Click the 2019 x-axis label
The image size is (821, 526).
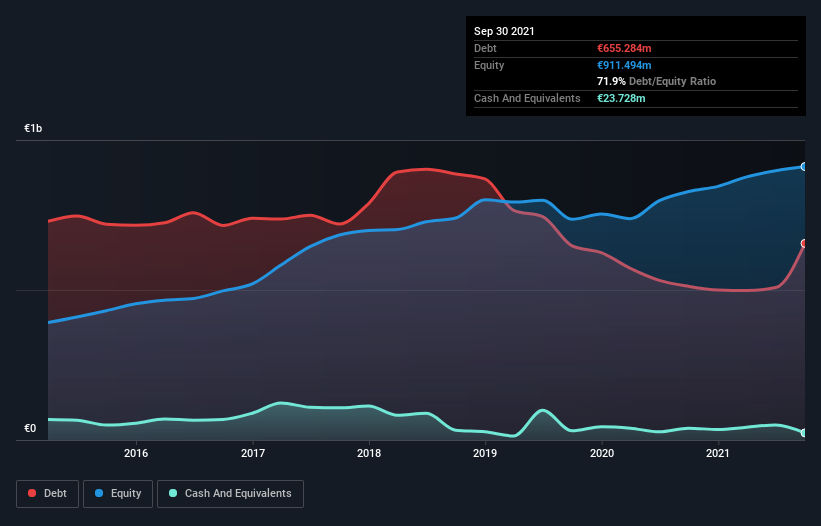(485, 453)
